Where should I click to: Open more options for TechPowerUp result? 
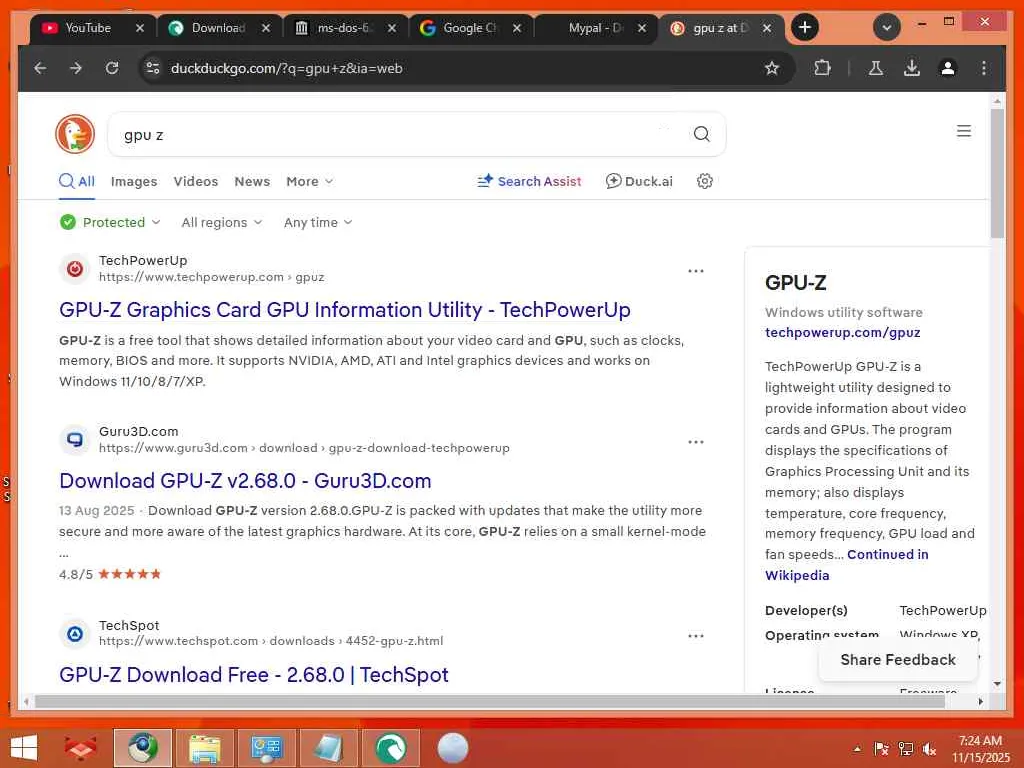point(696,270)
